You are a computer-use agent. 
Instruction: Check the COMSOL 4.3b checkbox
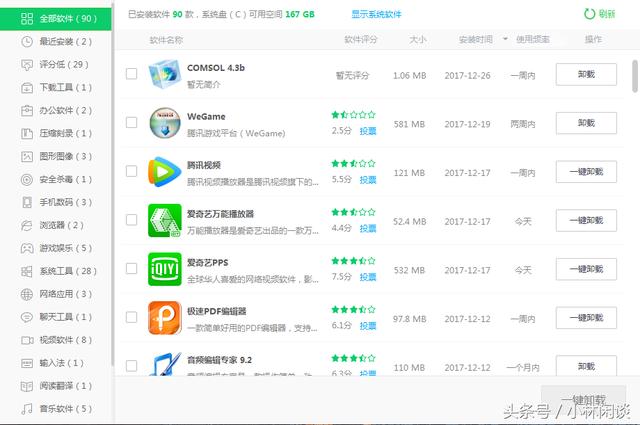131,74
